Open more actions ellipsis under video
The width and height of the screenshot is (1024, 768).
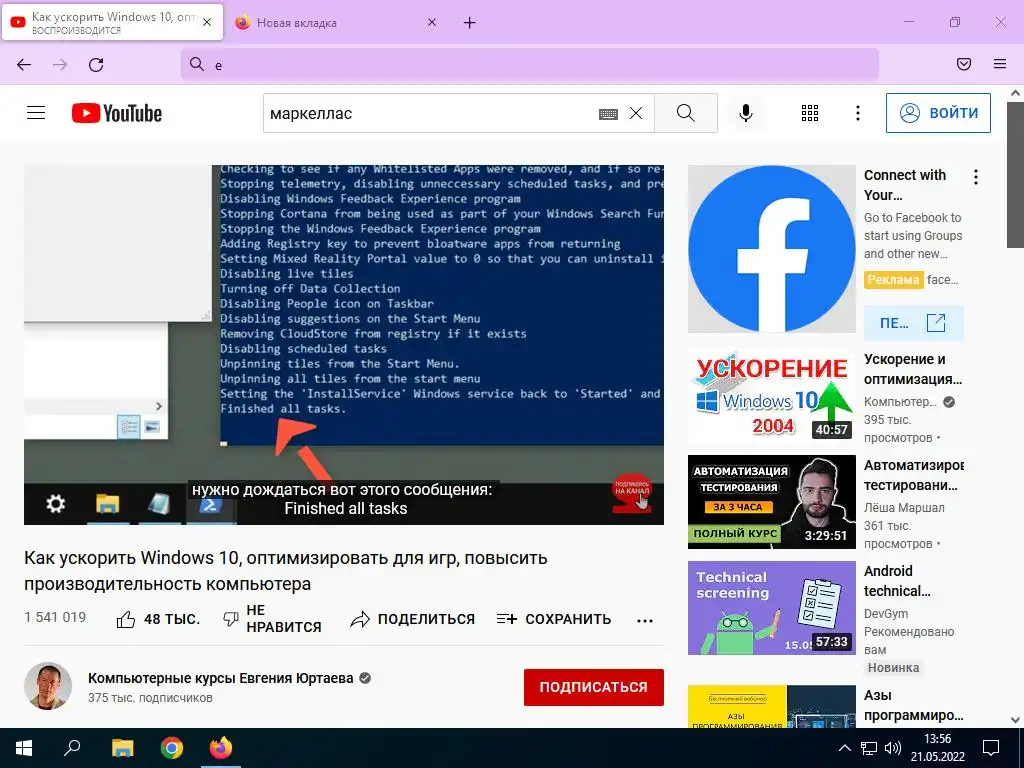click(645, 620)
